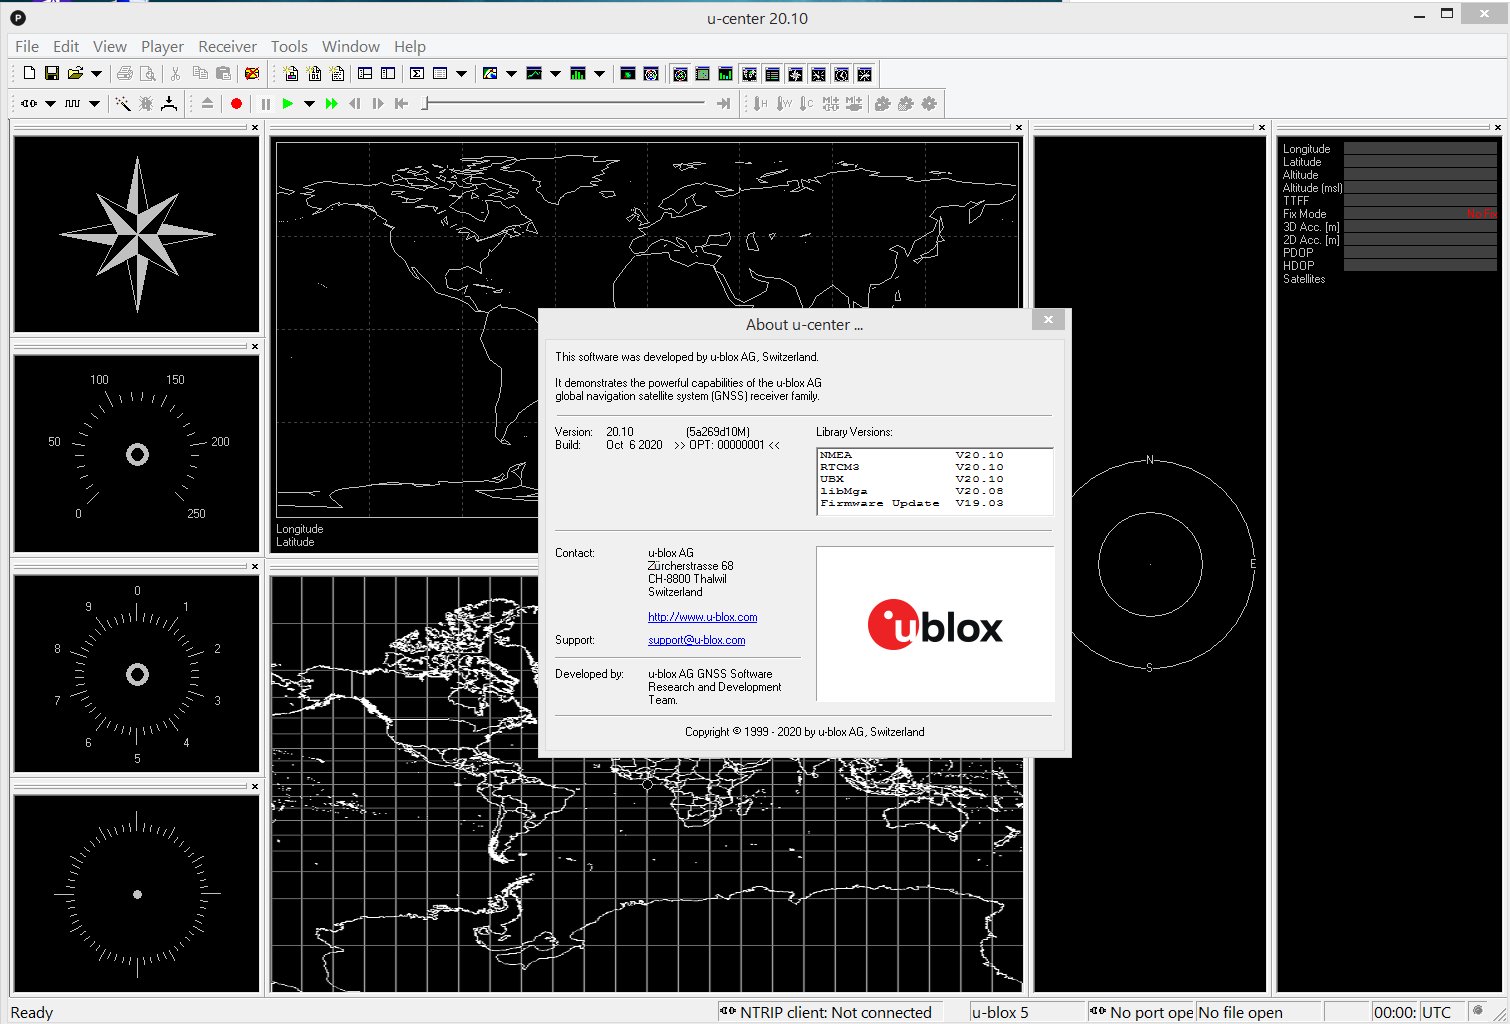Open the Window menu
This screenshot has height=1024, width=1510.
click(x=351, y=46)
